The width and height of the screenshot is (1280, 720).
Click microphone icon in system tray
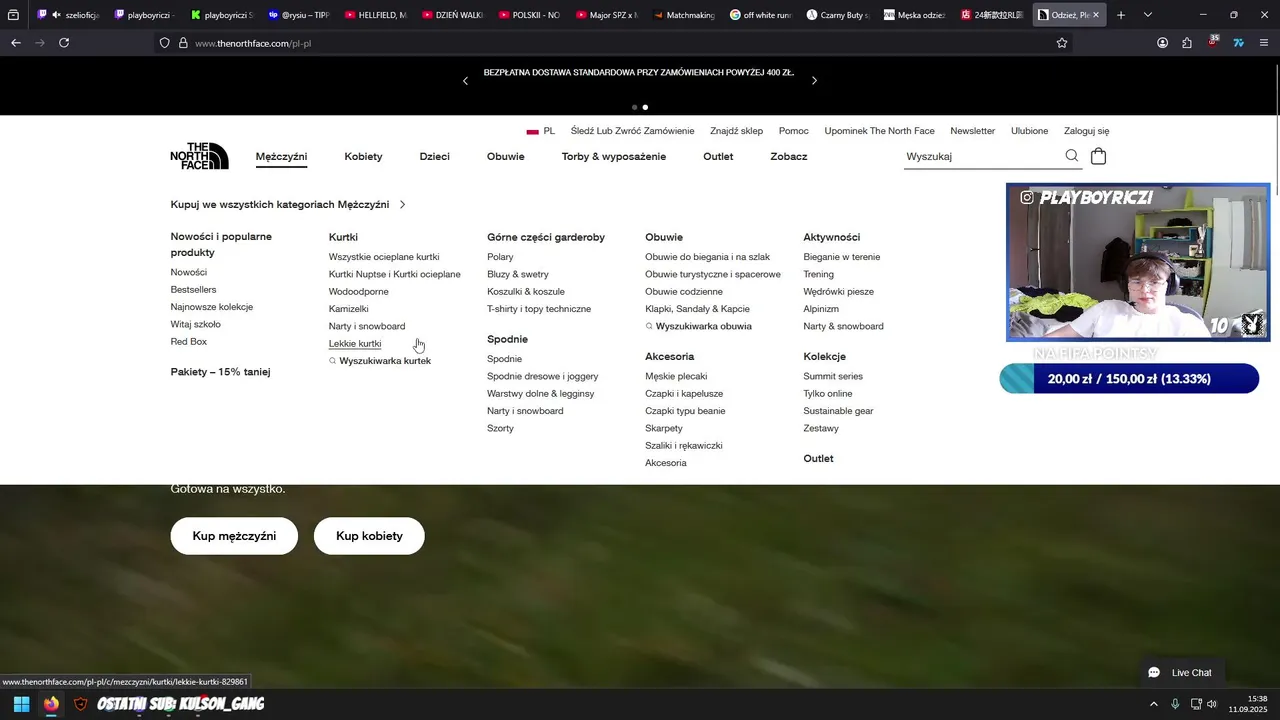coord(1175,704)
